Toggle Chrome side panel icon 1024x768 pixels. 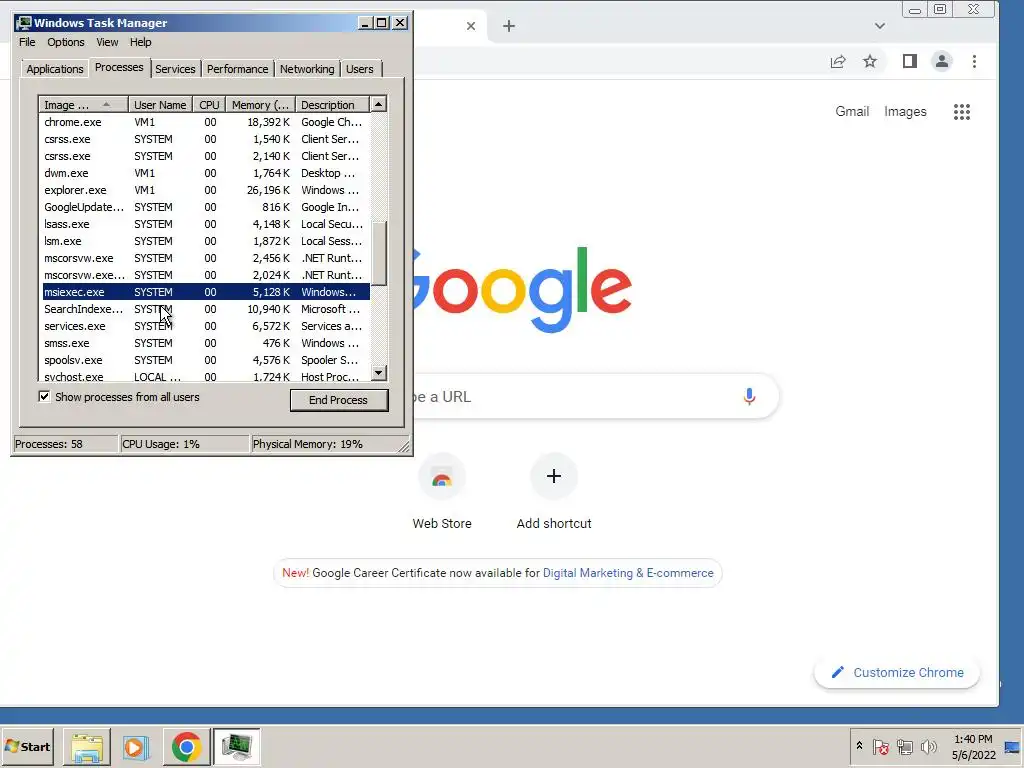(910, 61)
